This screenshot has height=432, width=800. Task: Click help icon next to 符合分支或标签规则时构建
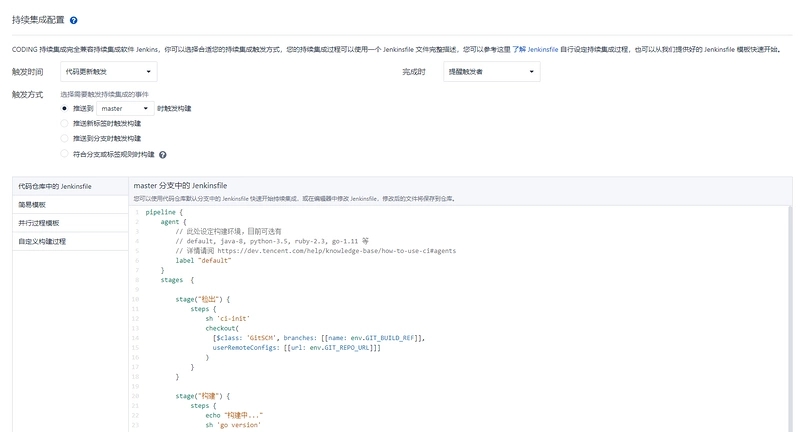(x=163, y=155)
